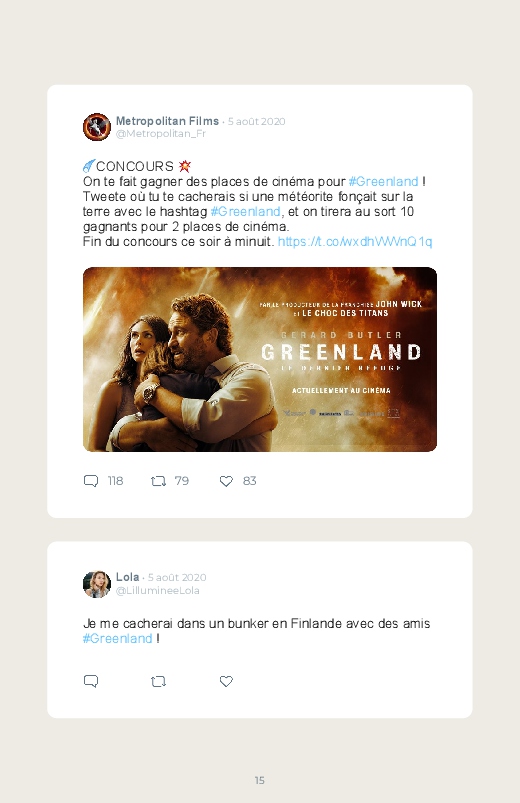
Task: Open the t.co link in contest tweet
Action: [355, 242]
